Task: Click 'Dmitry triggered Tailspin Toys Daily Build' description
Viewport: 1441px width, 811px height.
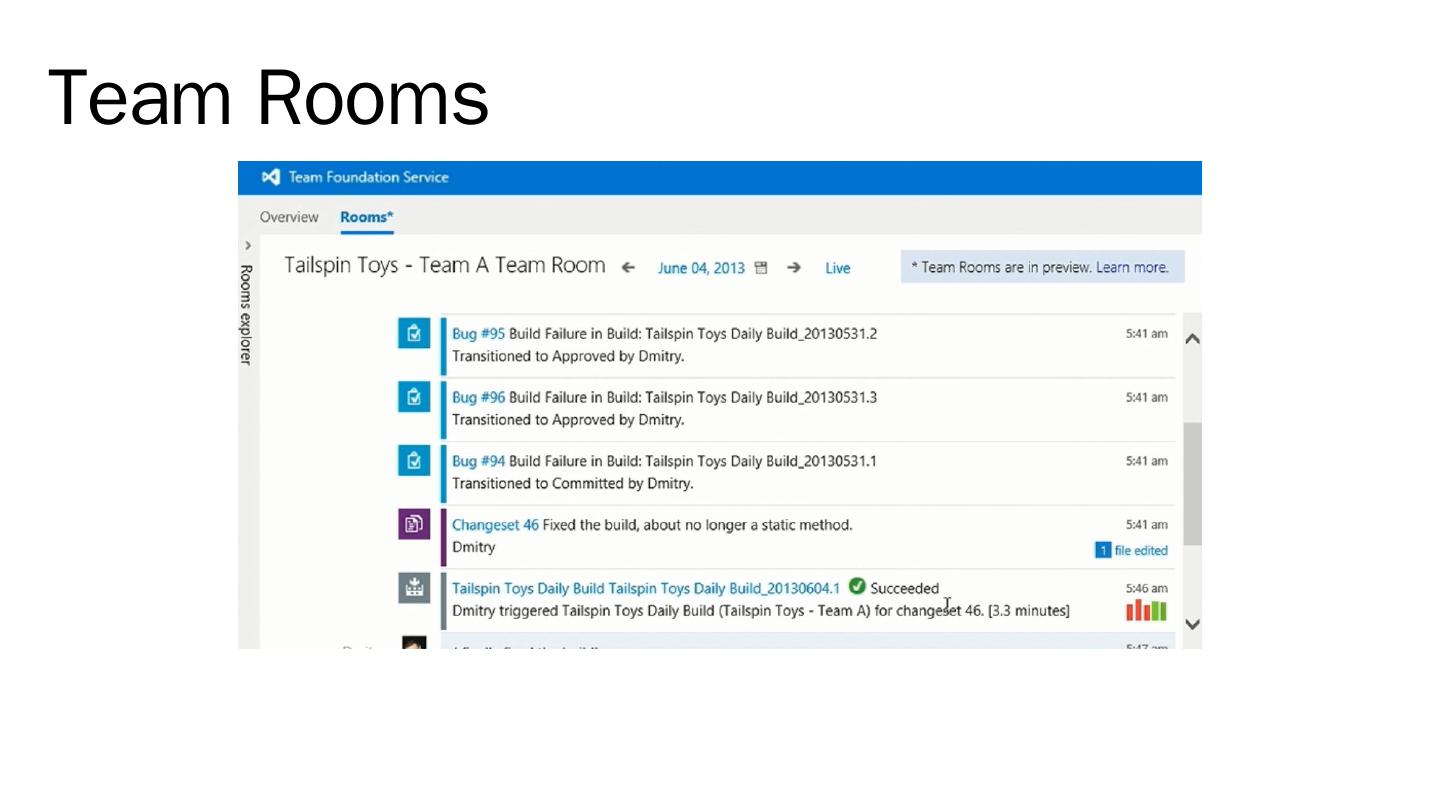Action: point(761,611)
